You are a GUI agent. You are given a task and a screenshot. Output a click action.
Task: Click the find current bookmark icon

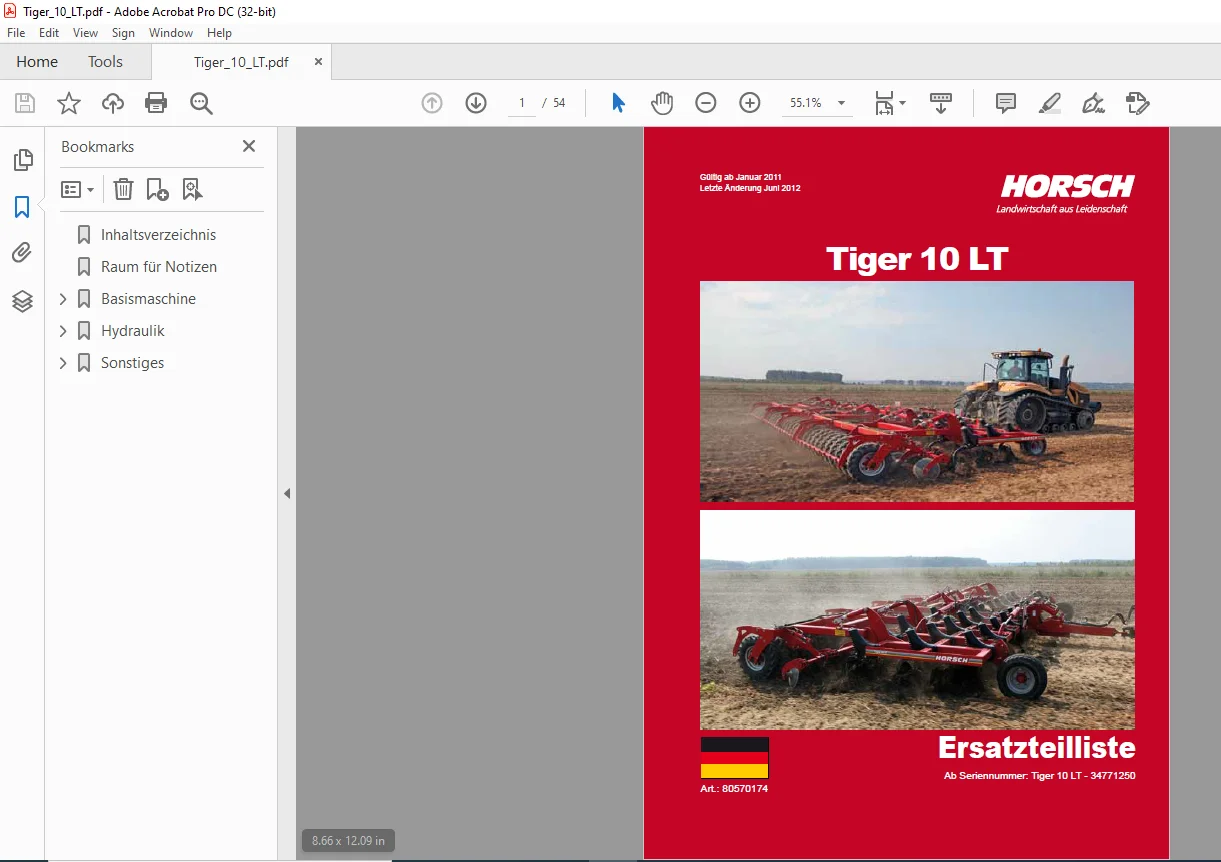click(x=192, y=189)
